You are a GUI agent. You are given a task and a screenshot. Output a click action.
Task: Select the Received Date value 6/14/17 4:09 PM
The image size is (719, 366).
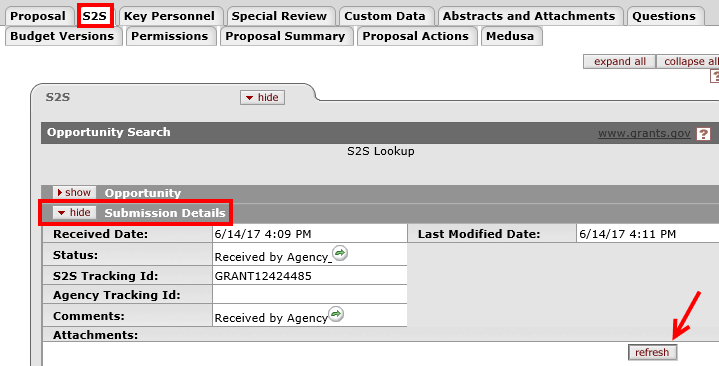click(x=263, y=234)
